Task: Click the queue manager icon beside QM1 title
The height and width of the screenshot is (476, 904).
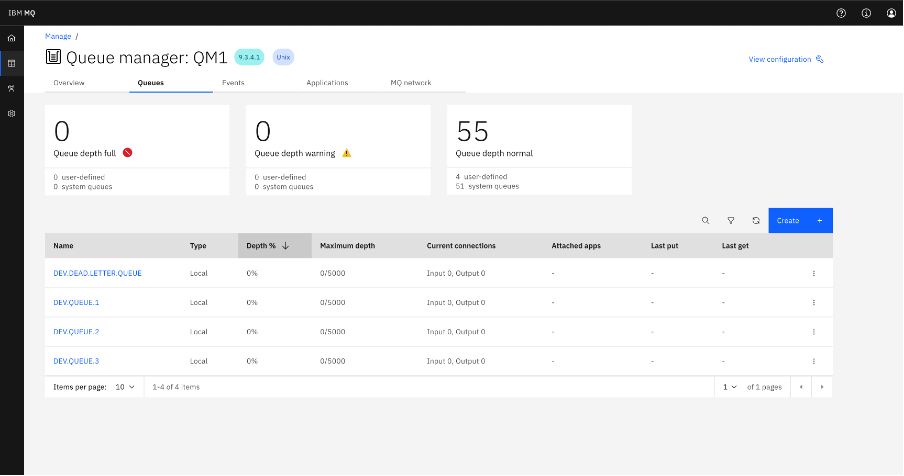Action: 53,56
